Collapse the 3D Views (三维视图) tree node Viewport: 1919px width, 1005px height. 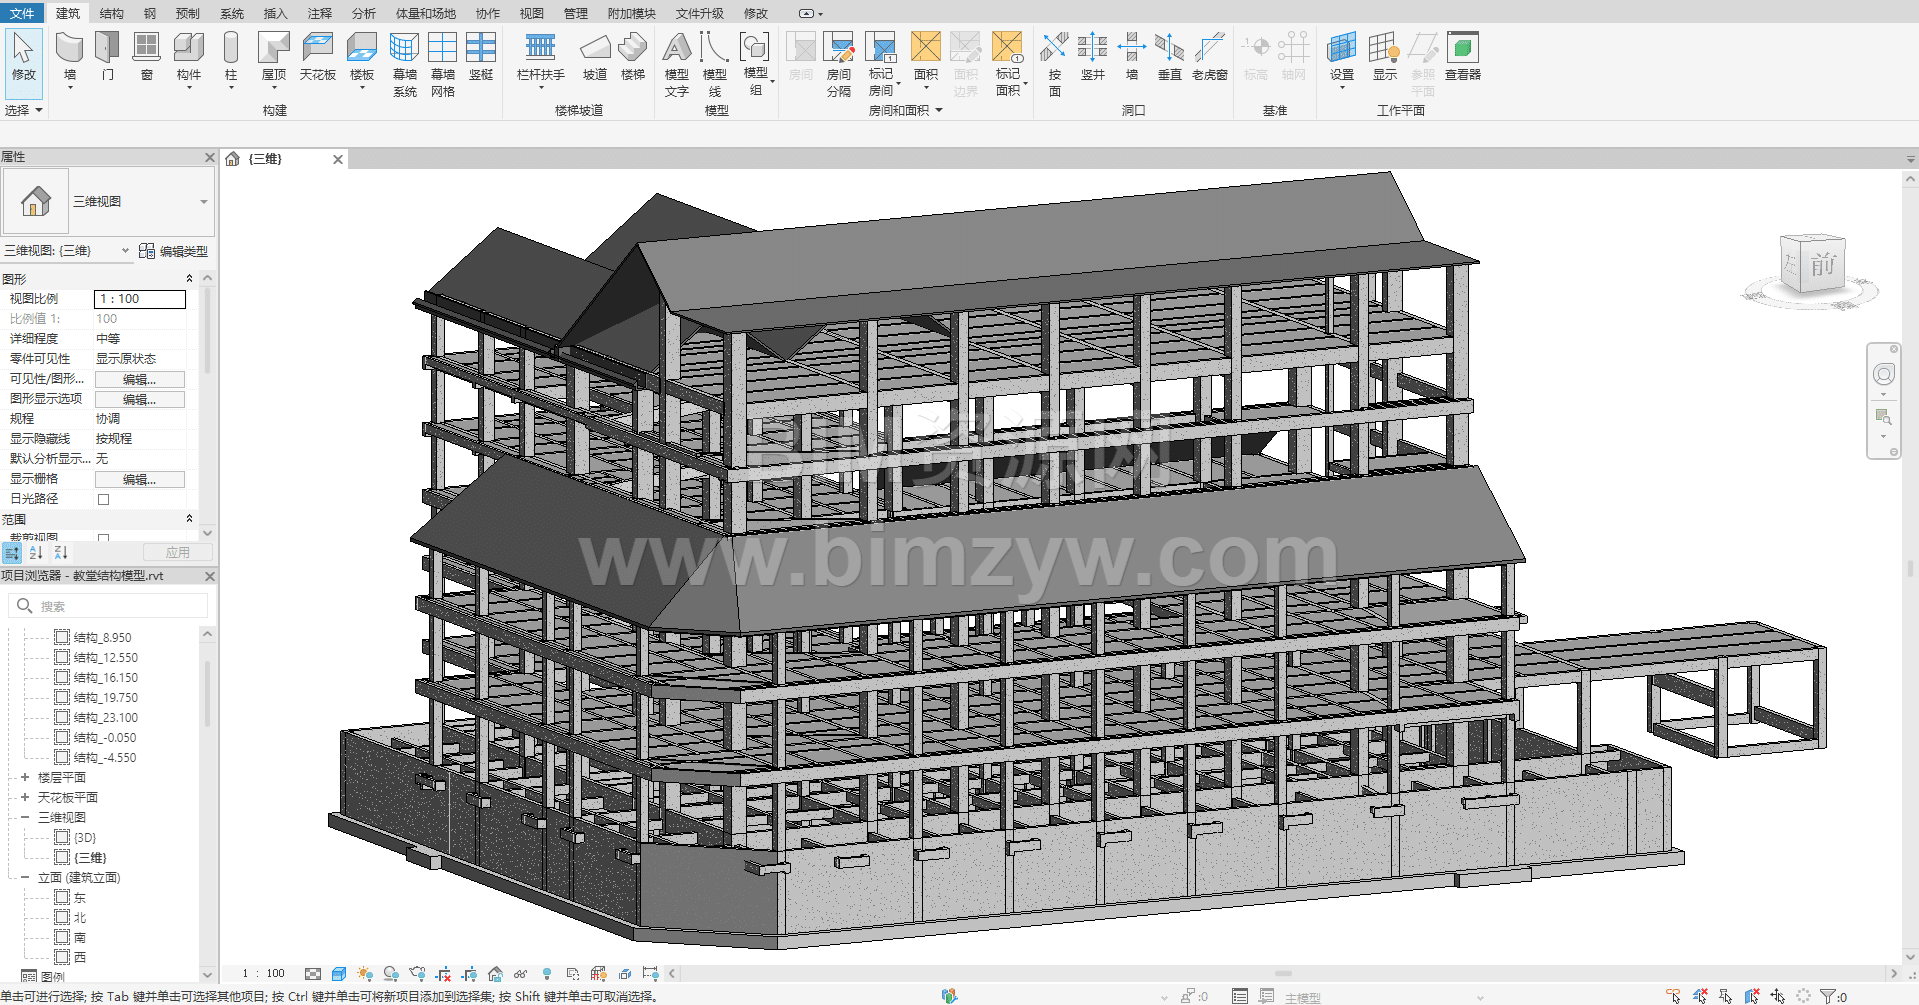click(25, 817)
